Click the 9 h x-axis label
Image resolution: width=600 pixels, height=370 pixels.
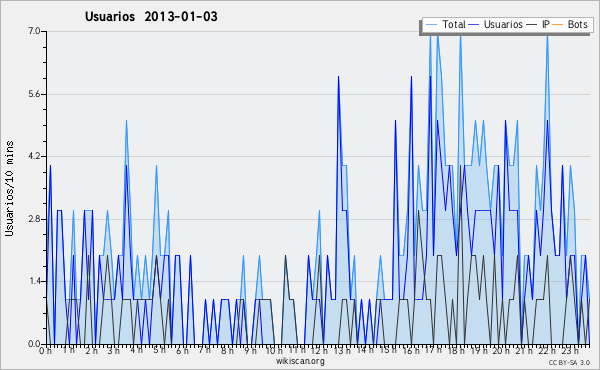(250, 351)
